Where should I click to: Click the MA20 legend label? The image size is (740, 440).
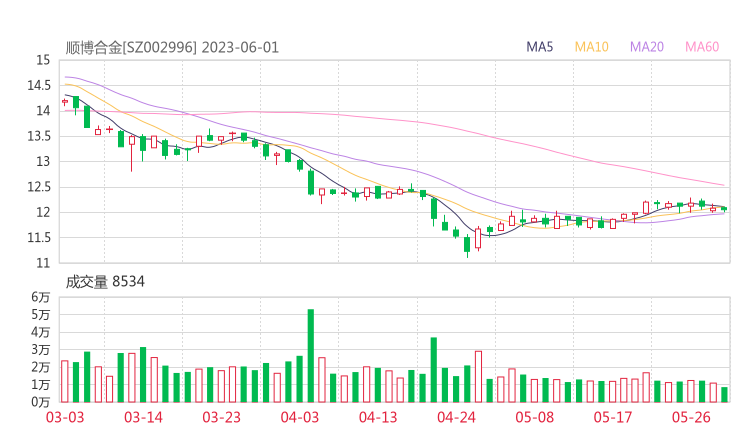click(x=647, y=47)
